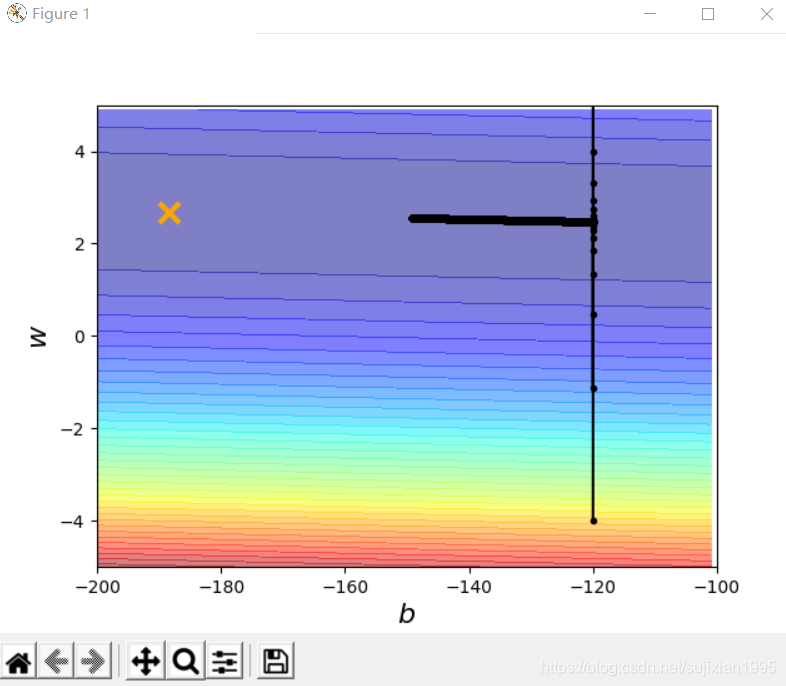Viewport: 786px width, 686px height.
Task: Activate the Pan axes tool
Action: [146, 661]
